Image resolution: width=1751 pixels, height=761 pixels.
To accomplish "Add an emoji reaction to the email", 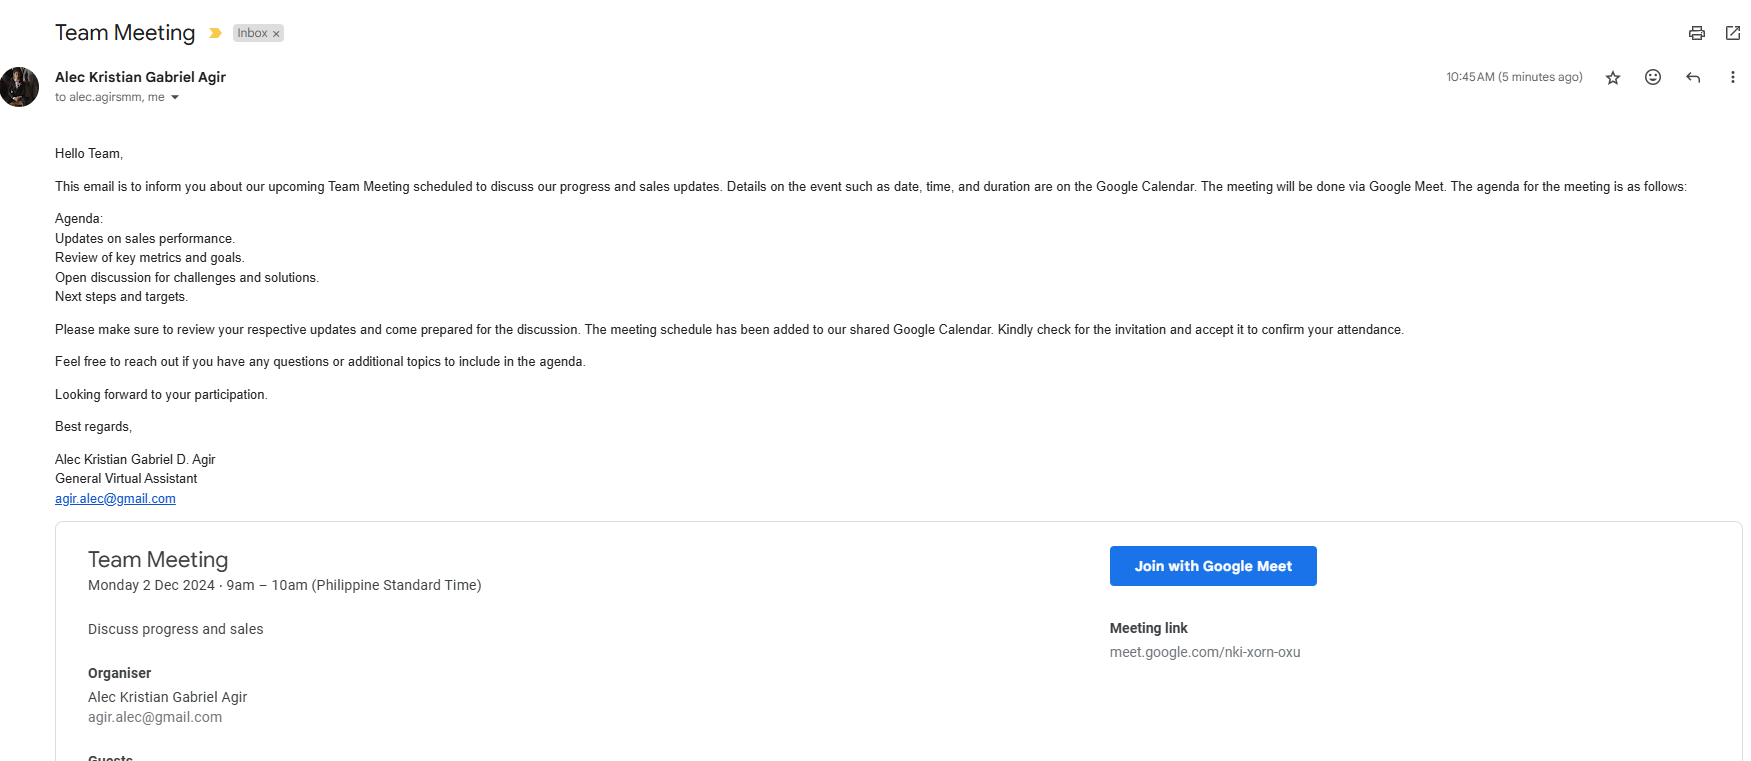I will (x=1653, y=77).
